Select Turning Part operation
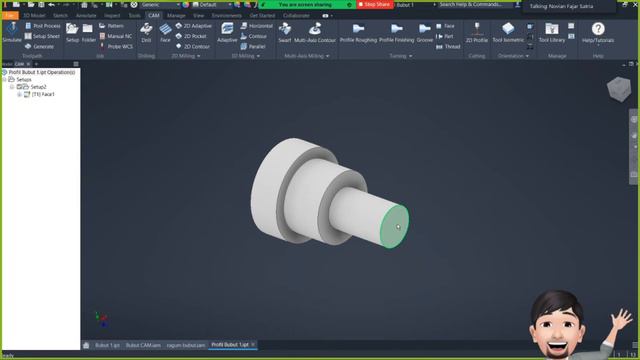Viewport: 640px width, 360px height. pos(444,36)
